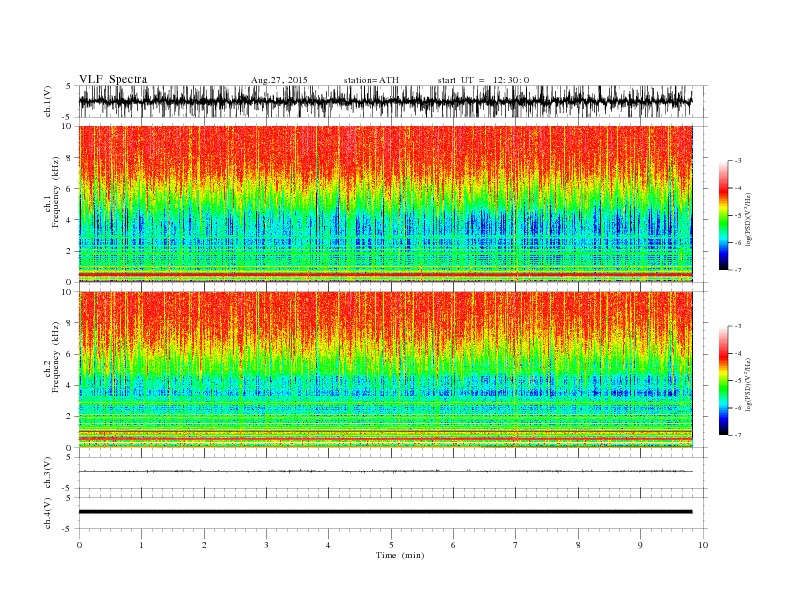This screenshot has width=792, height=612.
Task: Click the '-7' label on ch.1 color bar
Action: pos(737,270)
